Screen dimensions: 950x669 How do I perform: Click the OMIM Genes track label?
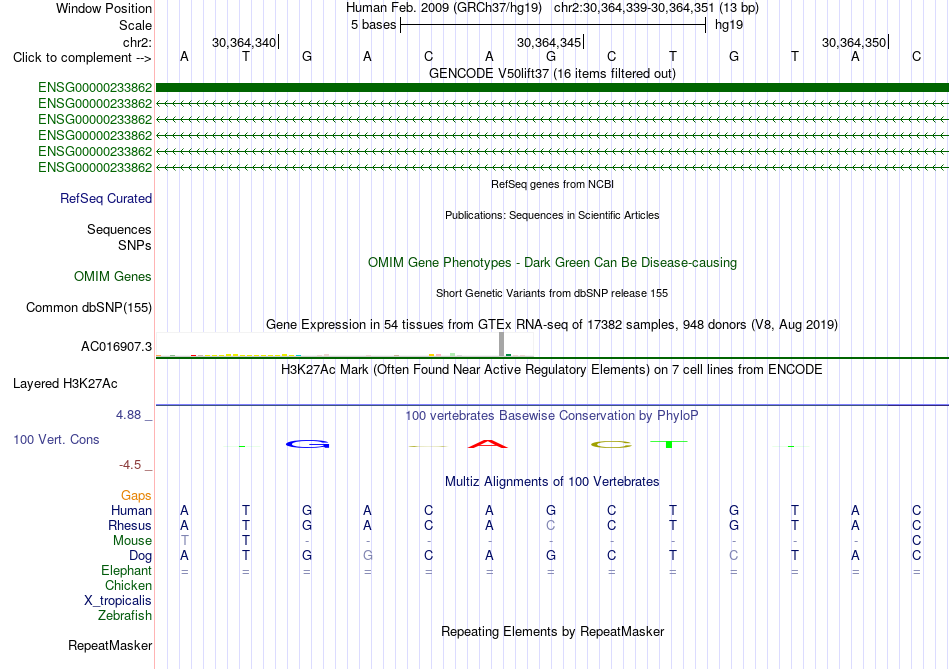(113, 277)
